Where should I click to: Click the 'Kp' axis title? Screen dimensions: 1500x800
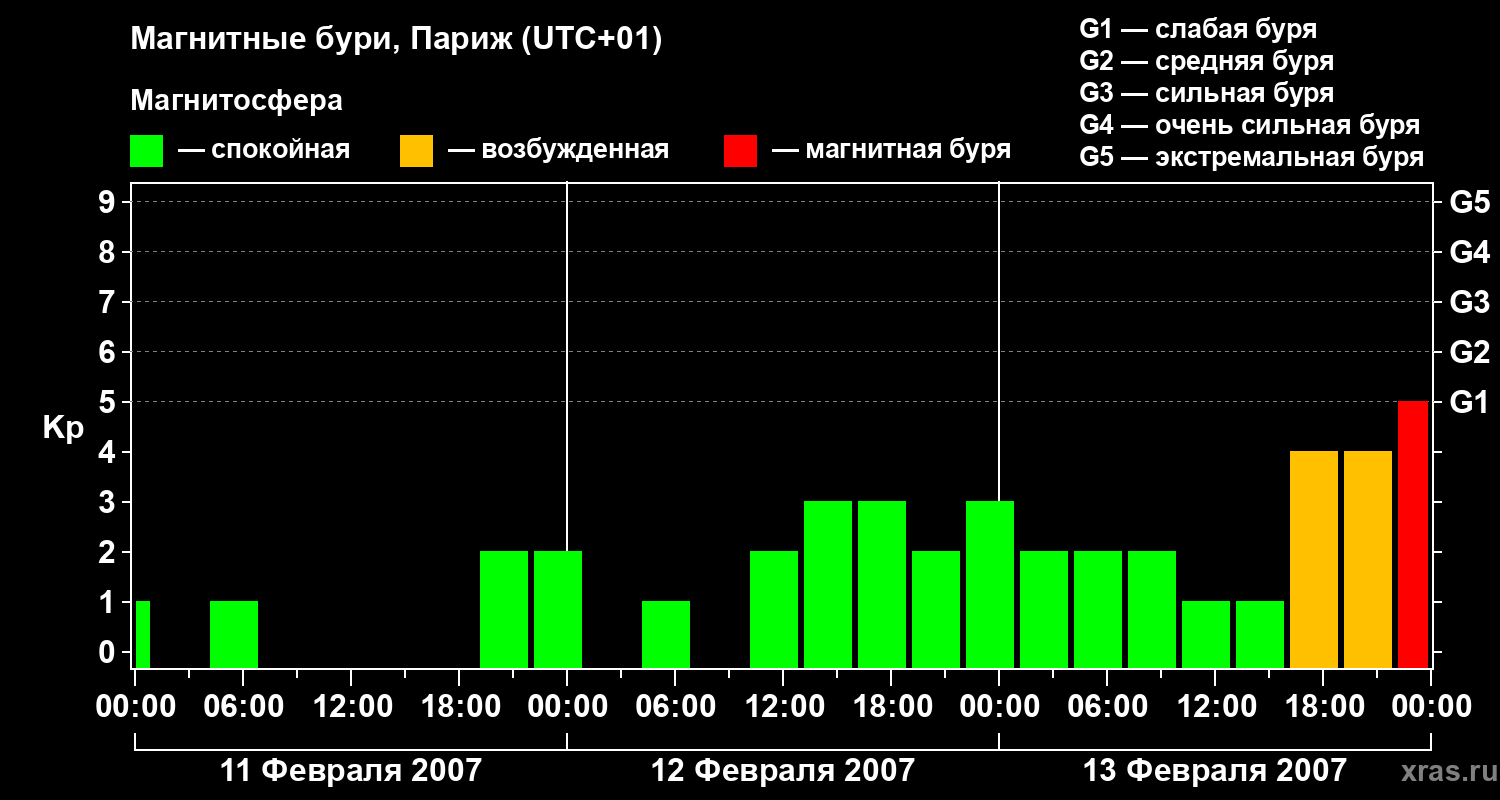tap(62, 429)
